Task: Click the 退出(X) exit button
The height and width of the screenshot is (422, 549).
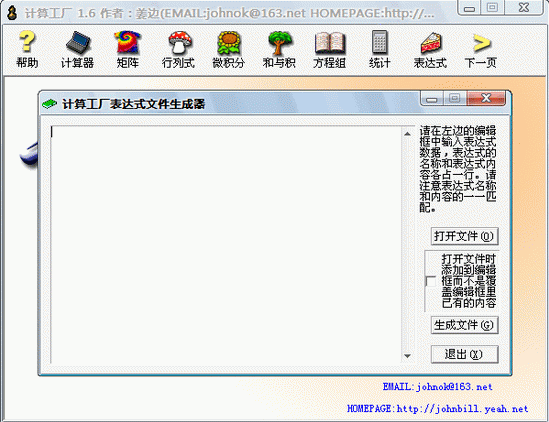Action: [464, 354]
